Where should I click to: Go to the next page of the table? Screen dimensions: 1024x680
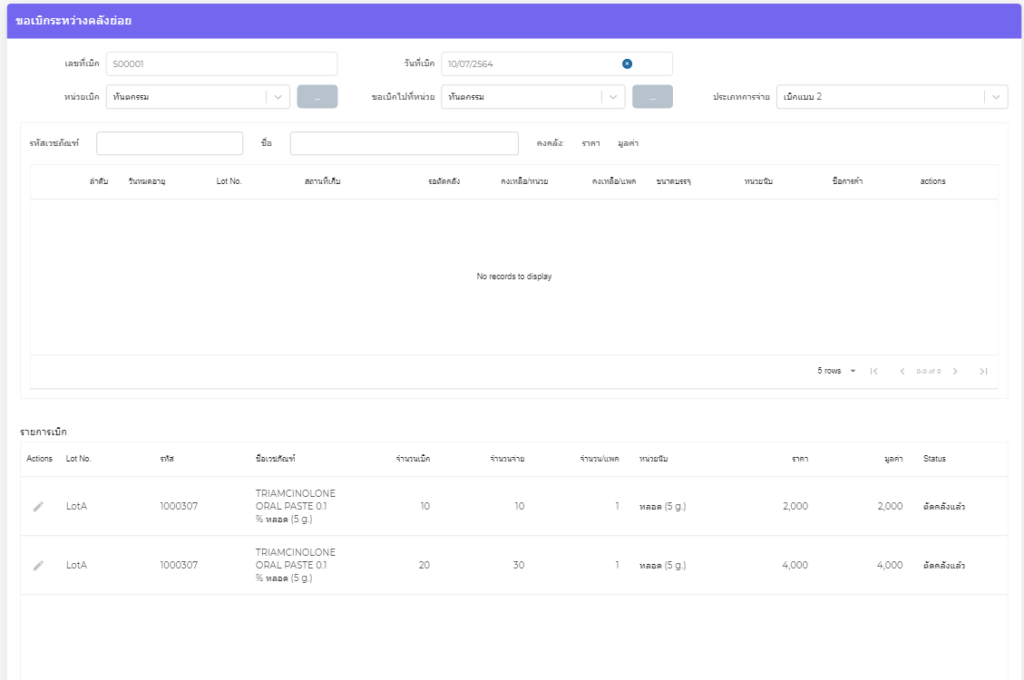click(955, 371)
